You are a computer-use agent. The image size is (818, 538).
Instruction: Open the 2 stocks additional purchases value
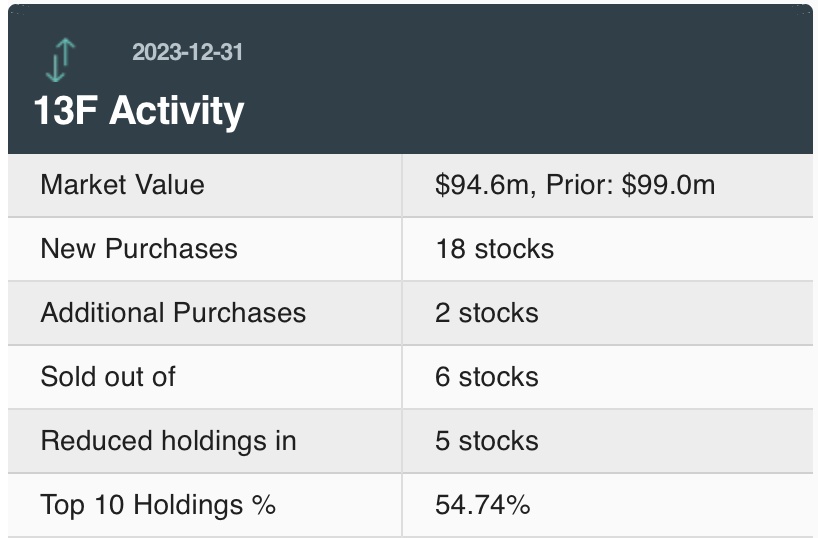pos(486,313)
